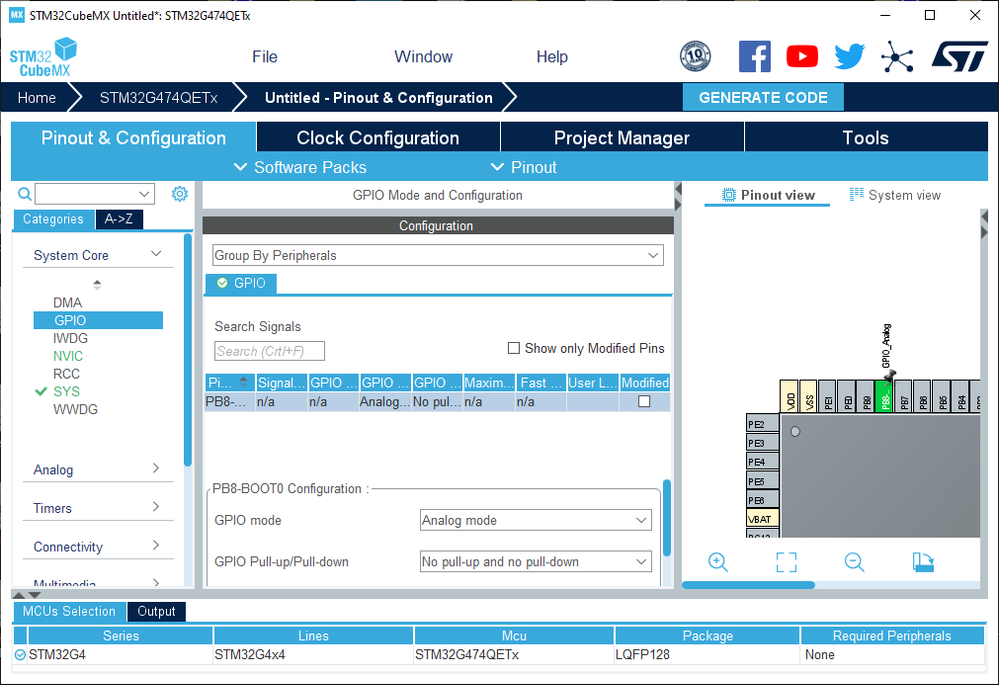Click the rotate and export pinout icon

(x=923, y=562)
